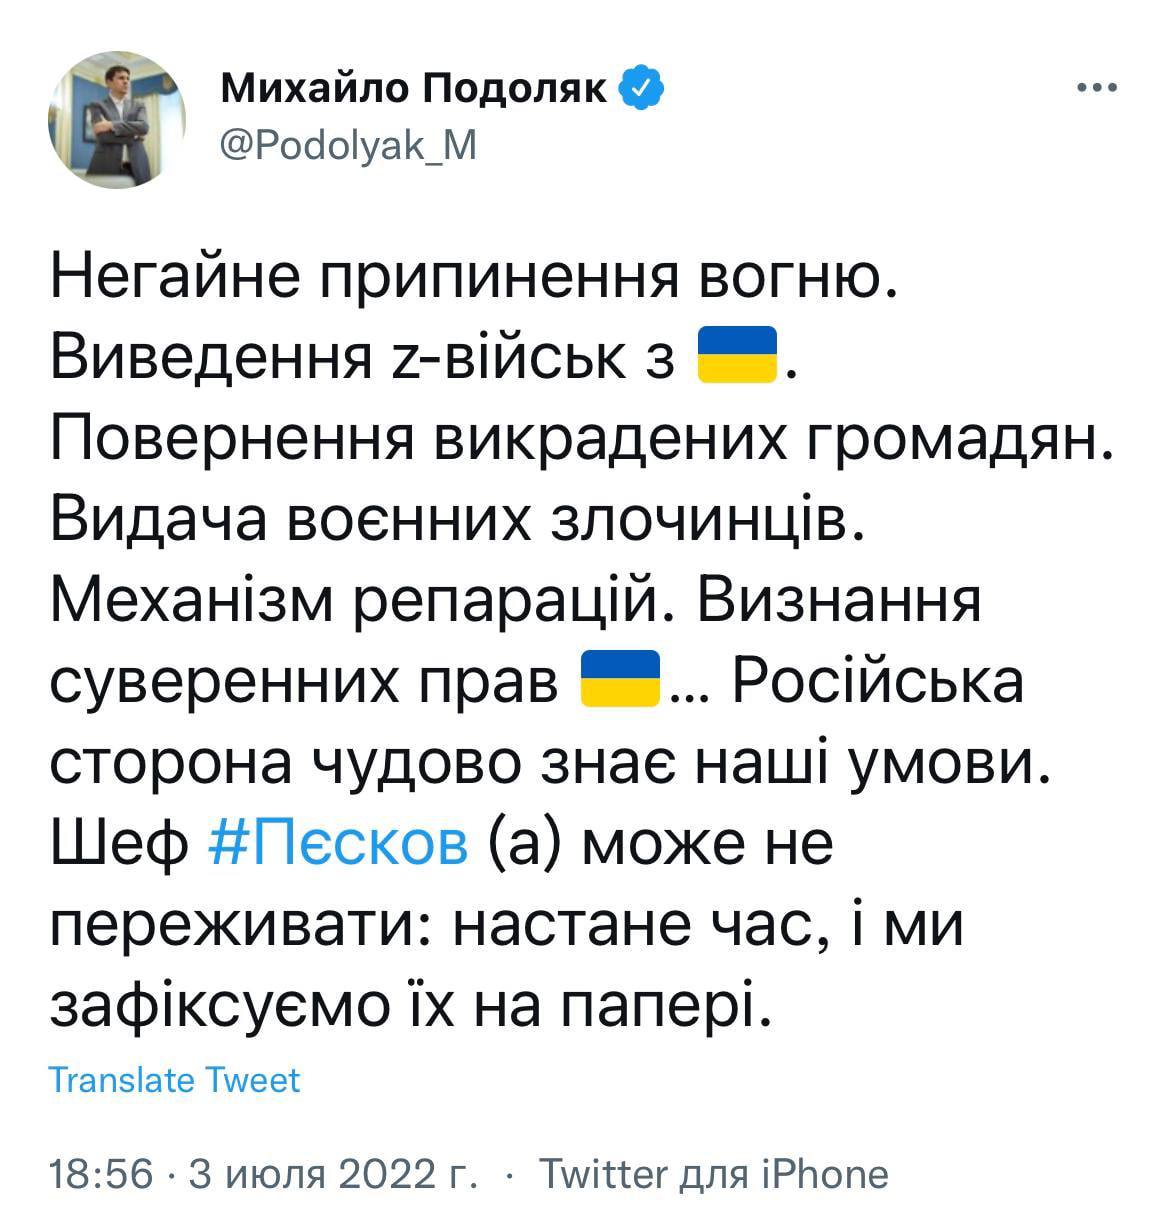1170x1232 pixels.
Task: Click the line Повернення викрадених громадян
Action: click(x=580, y=437)
